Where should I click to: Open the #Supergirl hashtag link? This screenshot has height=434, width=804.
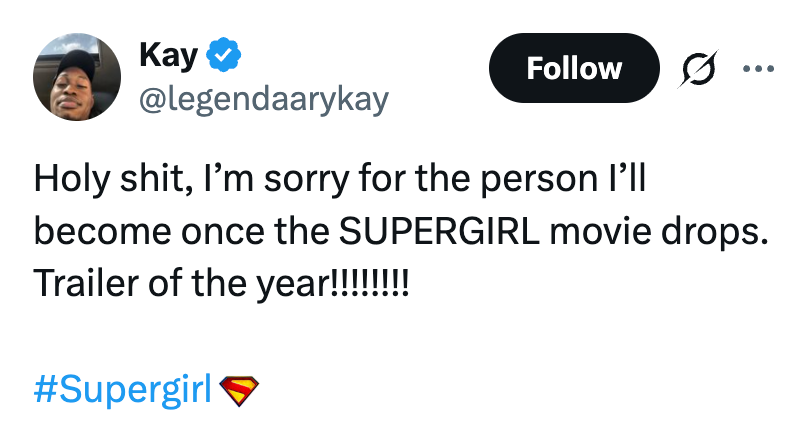tap(124, 389)
